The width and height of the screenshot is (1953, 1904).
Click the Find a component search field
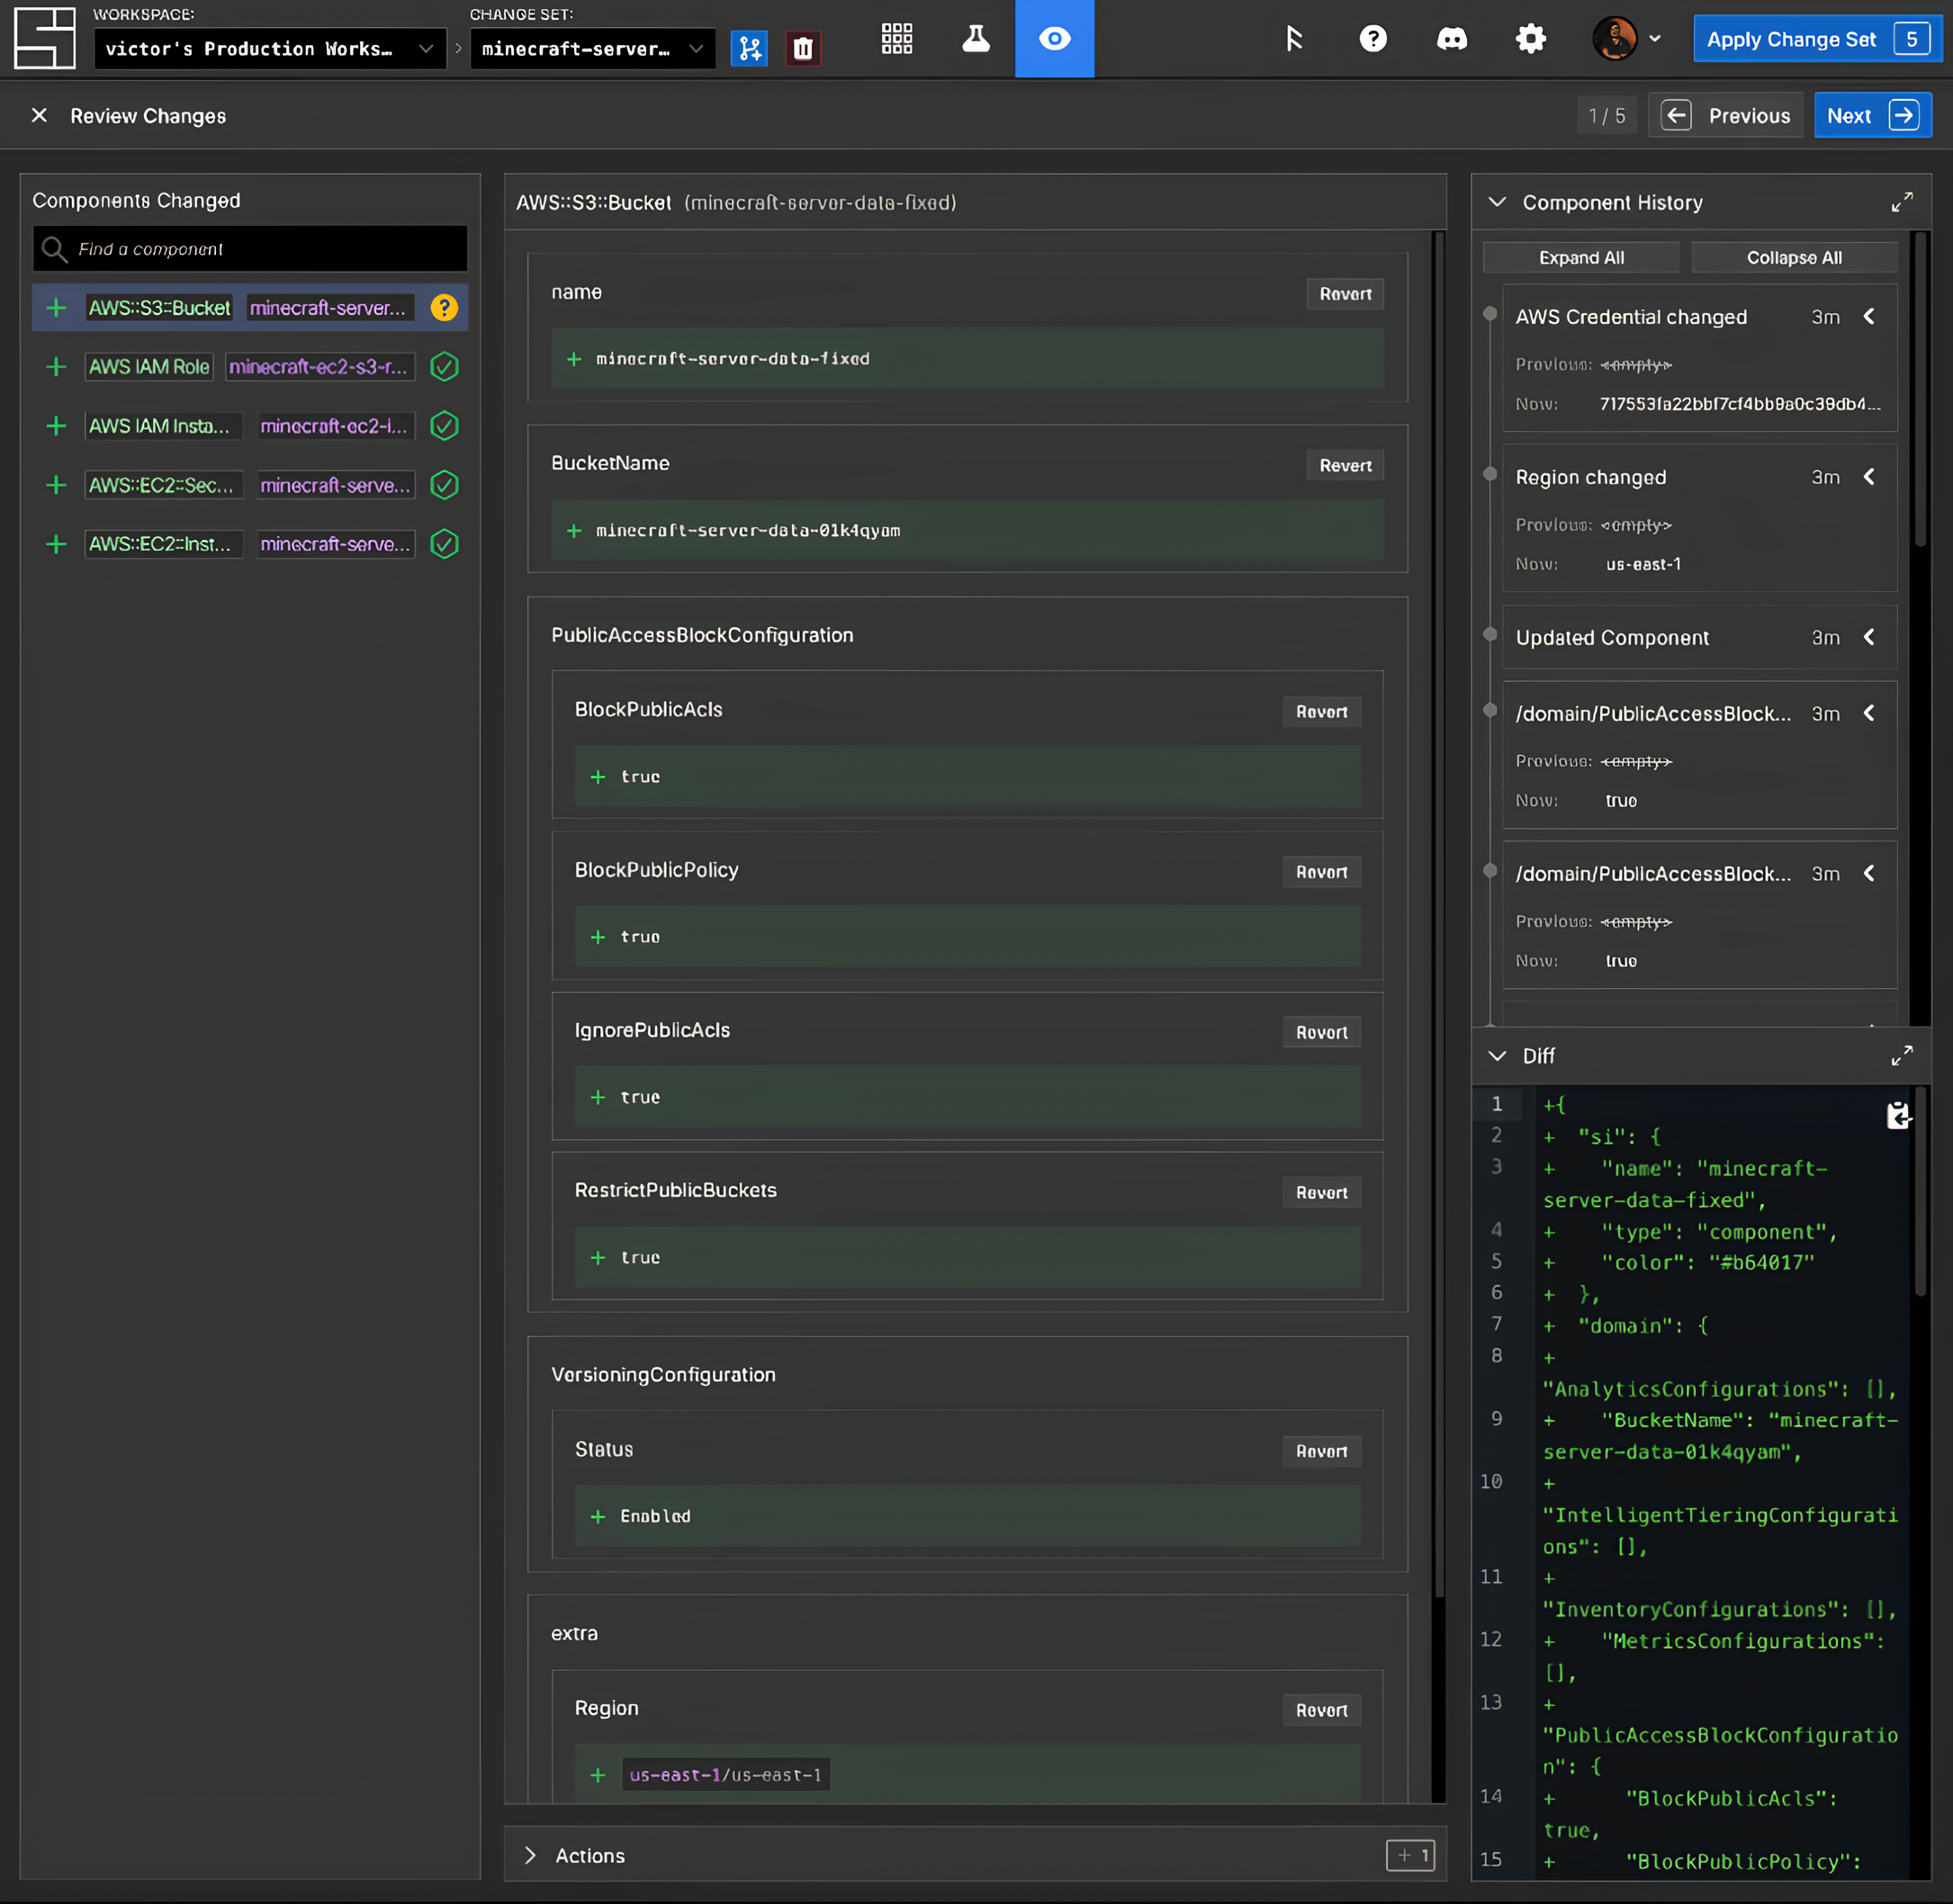click(x=250, y=249)
